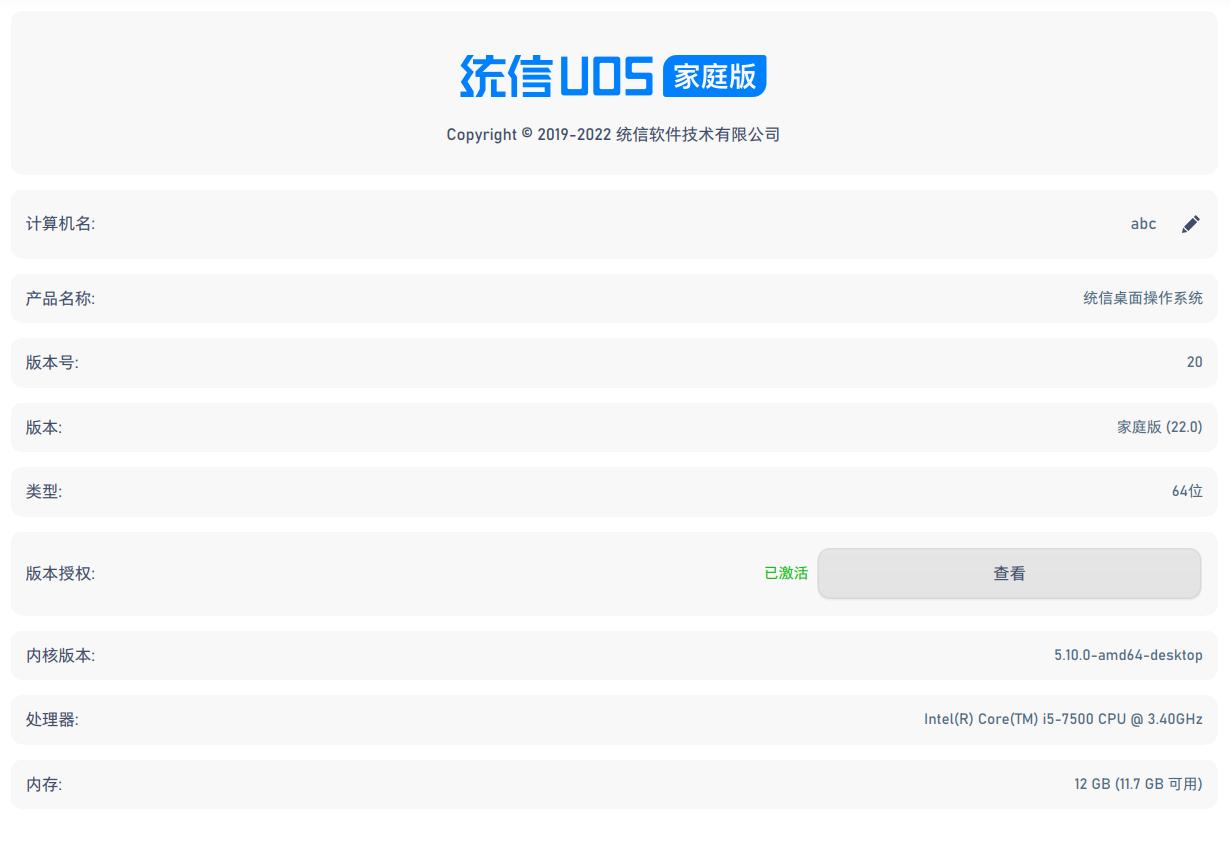The height and width of the screenshot is (855, 1231).
Task: Click the 统信UOS logo
Action: (x=613, y=76)
